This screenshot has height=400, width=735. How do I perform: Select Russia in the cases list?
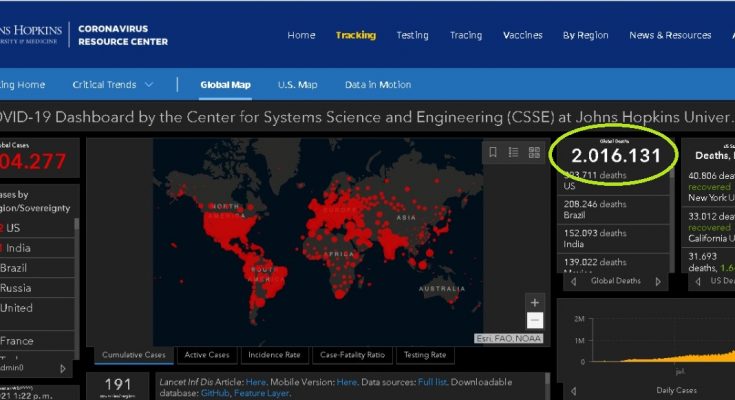point(37,288)
